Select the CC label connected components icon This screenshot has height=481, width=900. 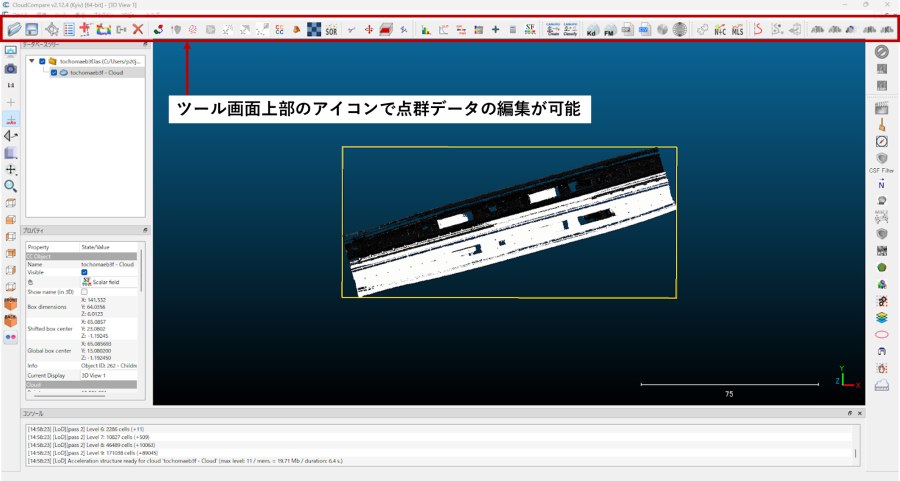280,29
